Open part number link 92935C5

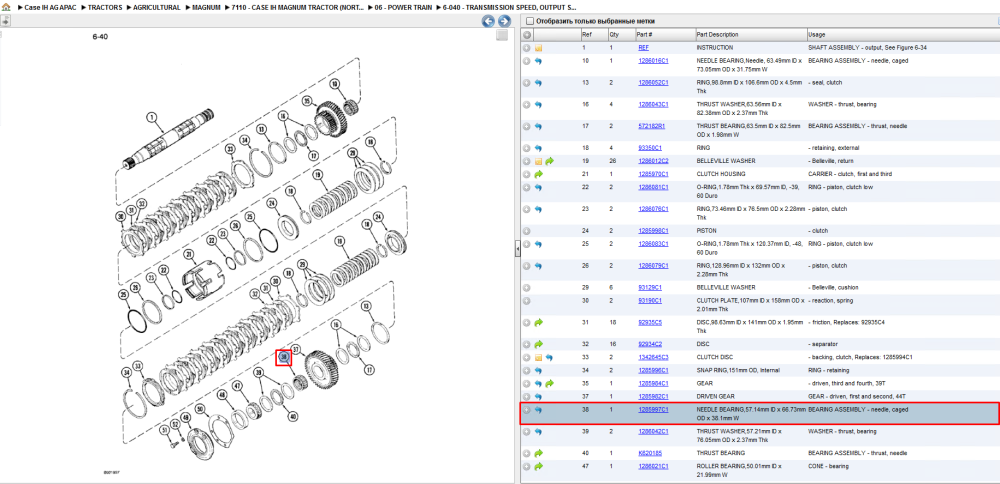pyautogui.click(x=650, y=322)
